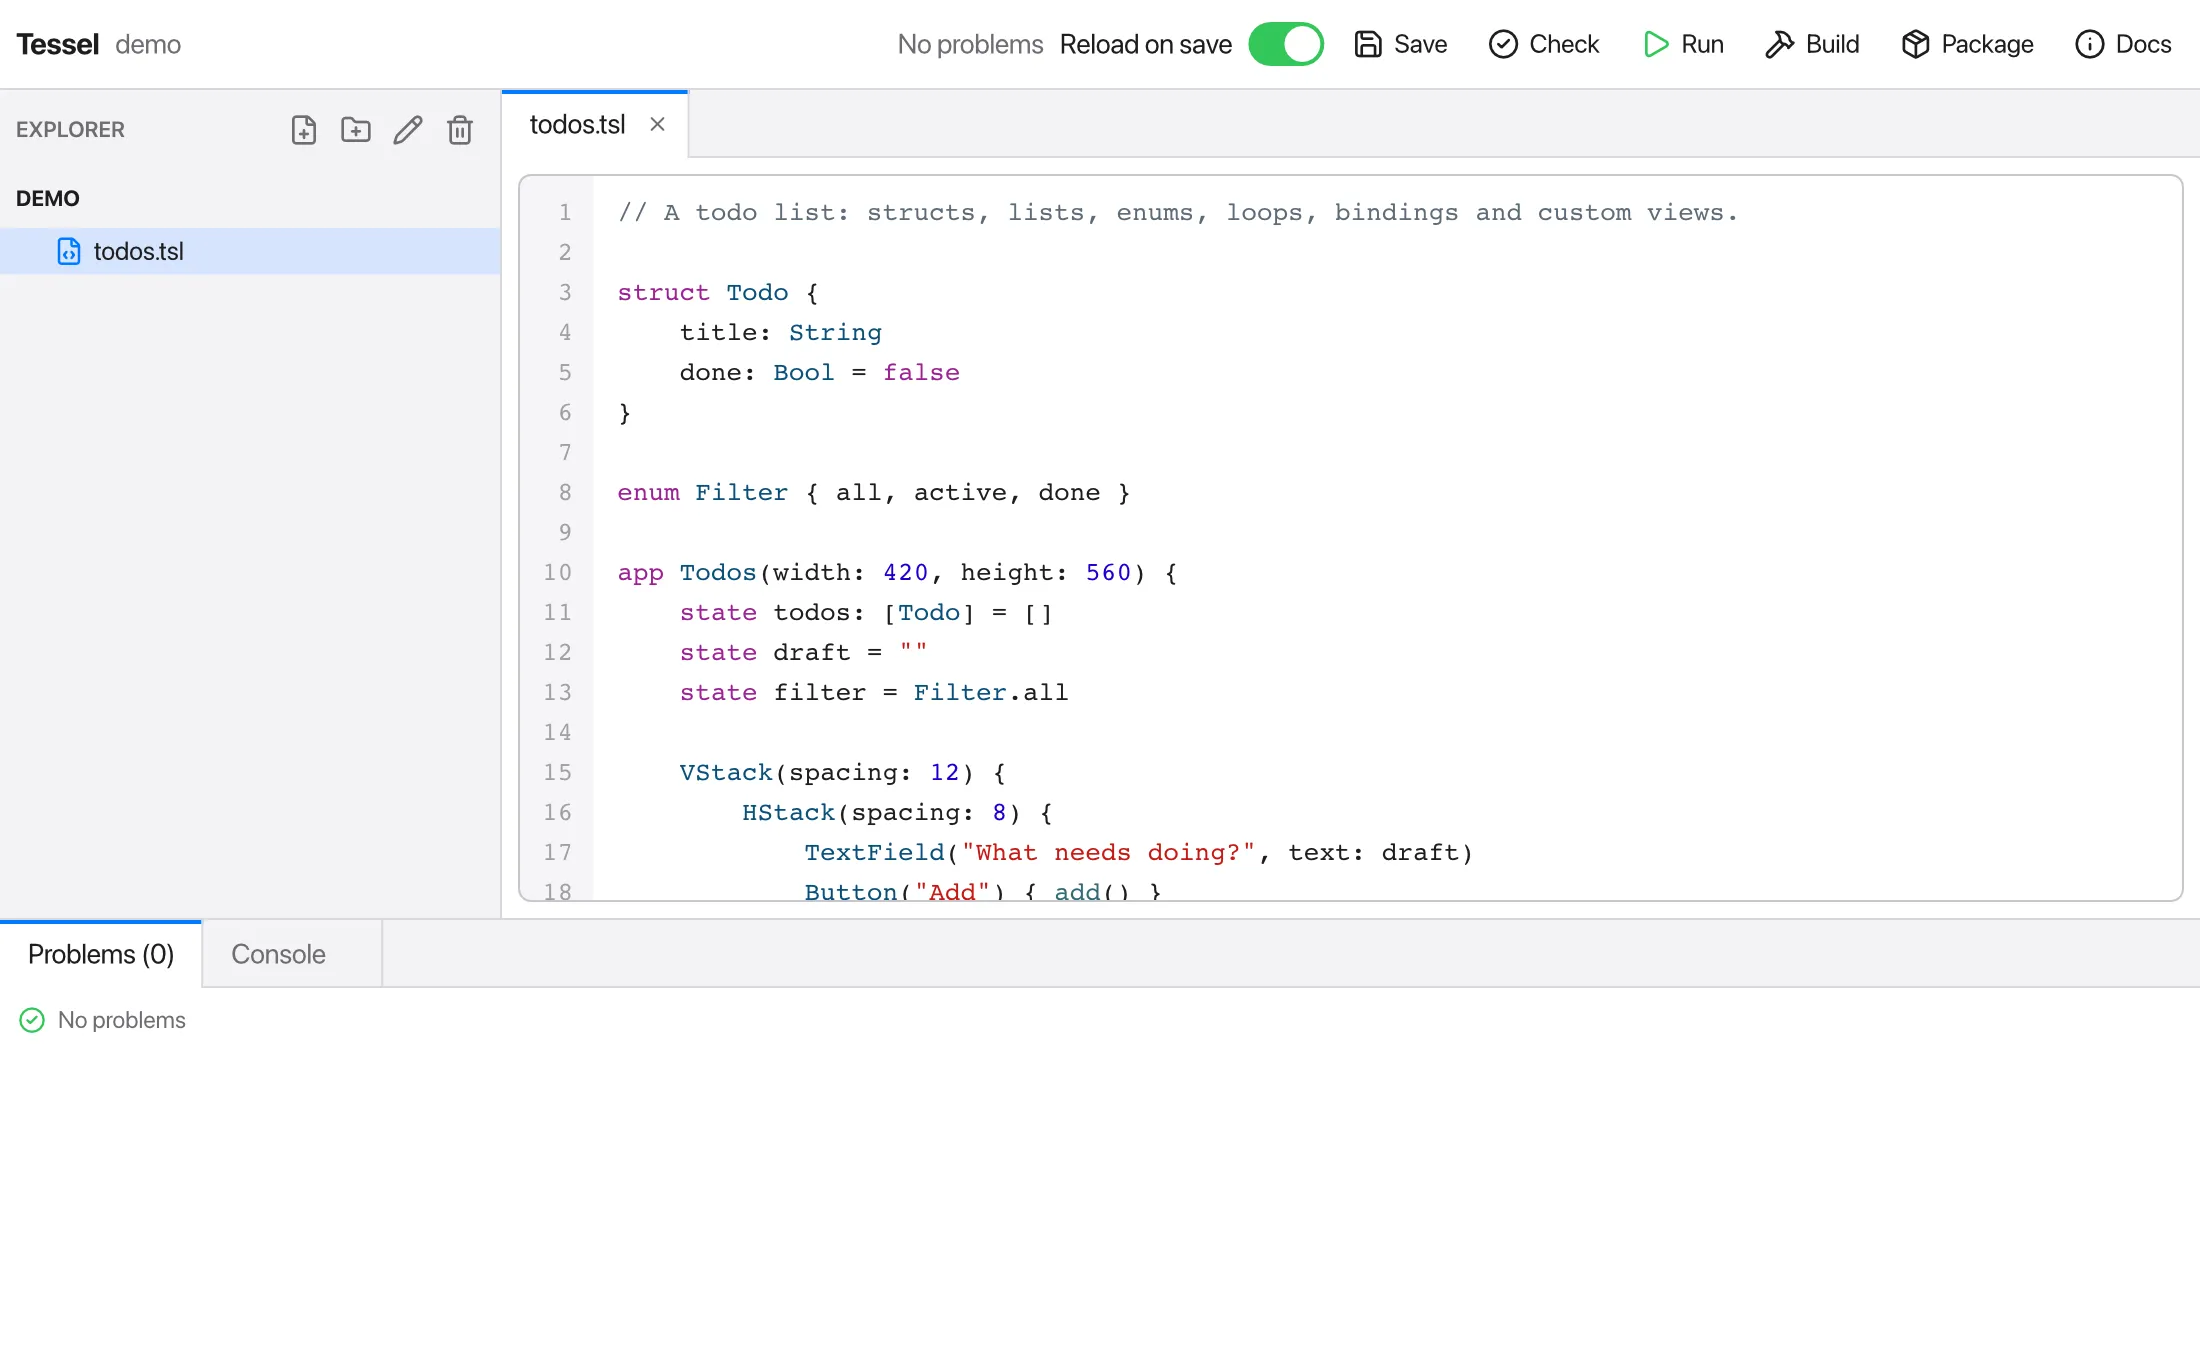Click the EXPLORER panel heading
The width and height of the screenshot is (2200, 1360).
pos(70,130)
